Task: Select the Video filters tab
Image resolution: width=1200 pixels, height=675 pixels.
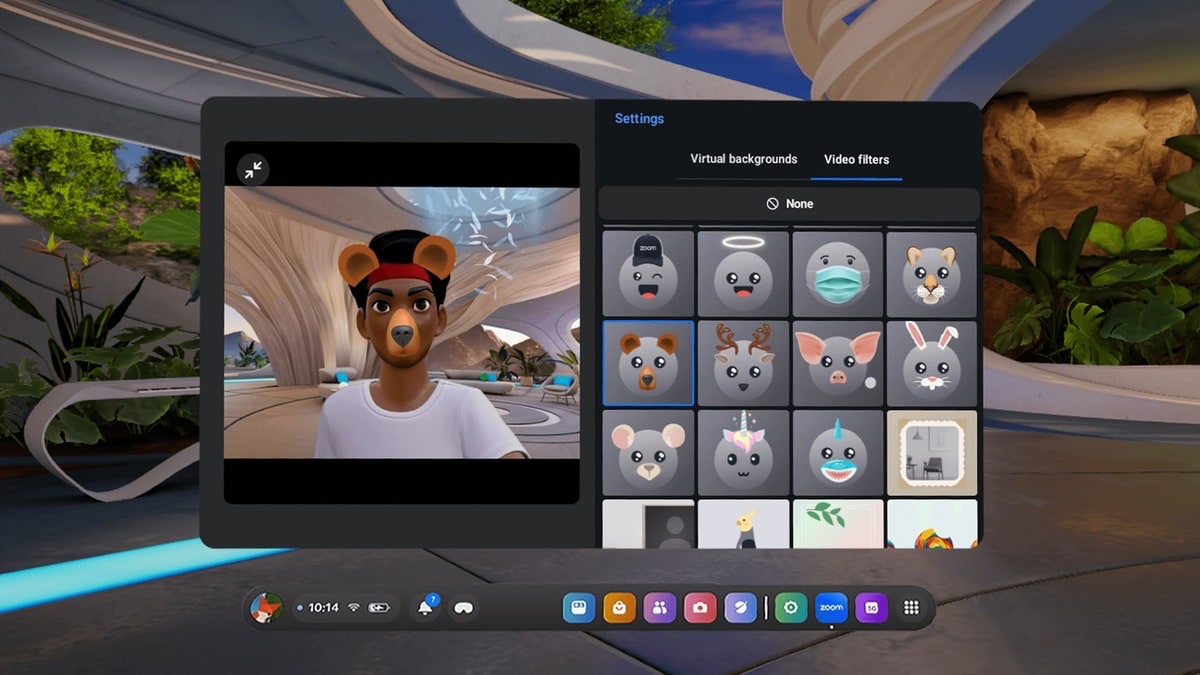Action: coord(856,159)
